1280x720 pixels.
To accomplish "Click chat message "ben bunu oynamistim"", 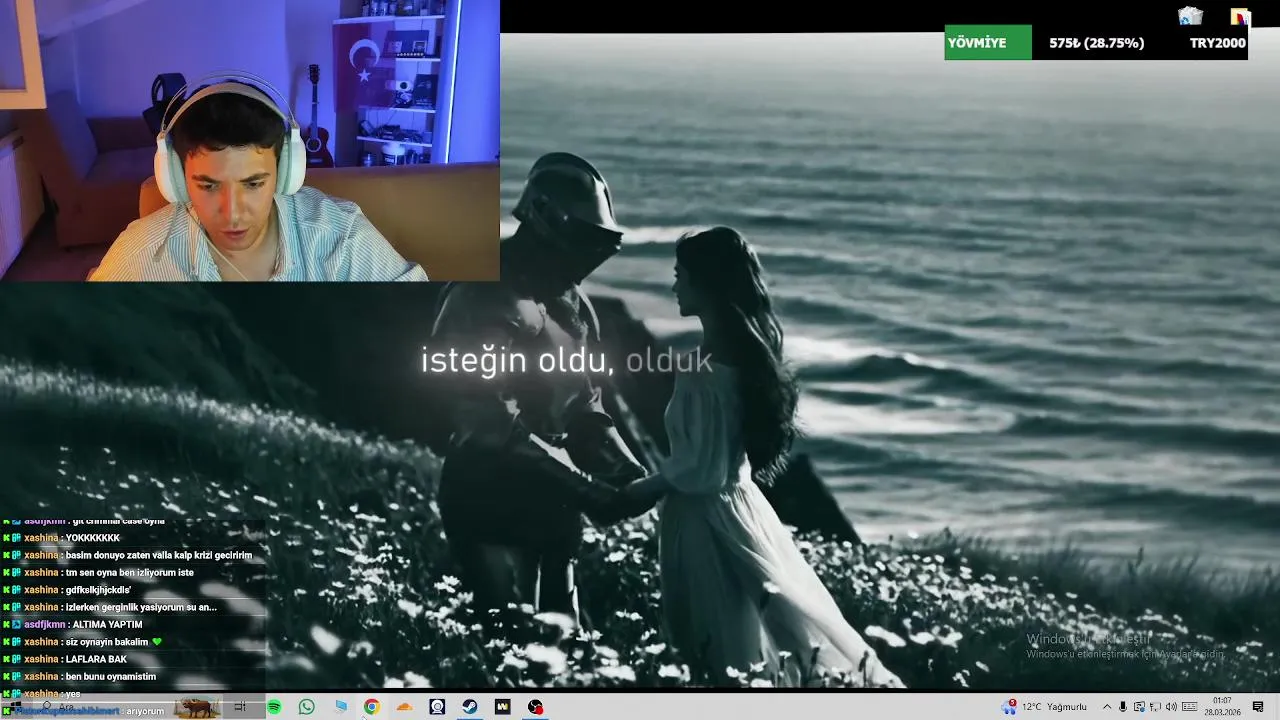I will point(111,677).
